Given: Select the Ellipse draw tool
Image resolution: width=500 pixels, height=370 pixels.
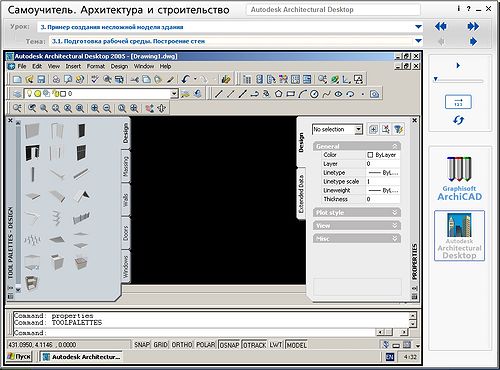Looking at the screenshot, I should pos(338,94).
